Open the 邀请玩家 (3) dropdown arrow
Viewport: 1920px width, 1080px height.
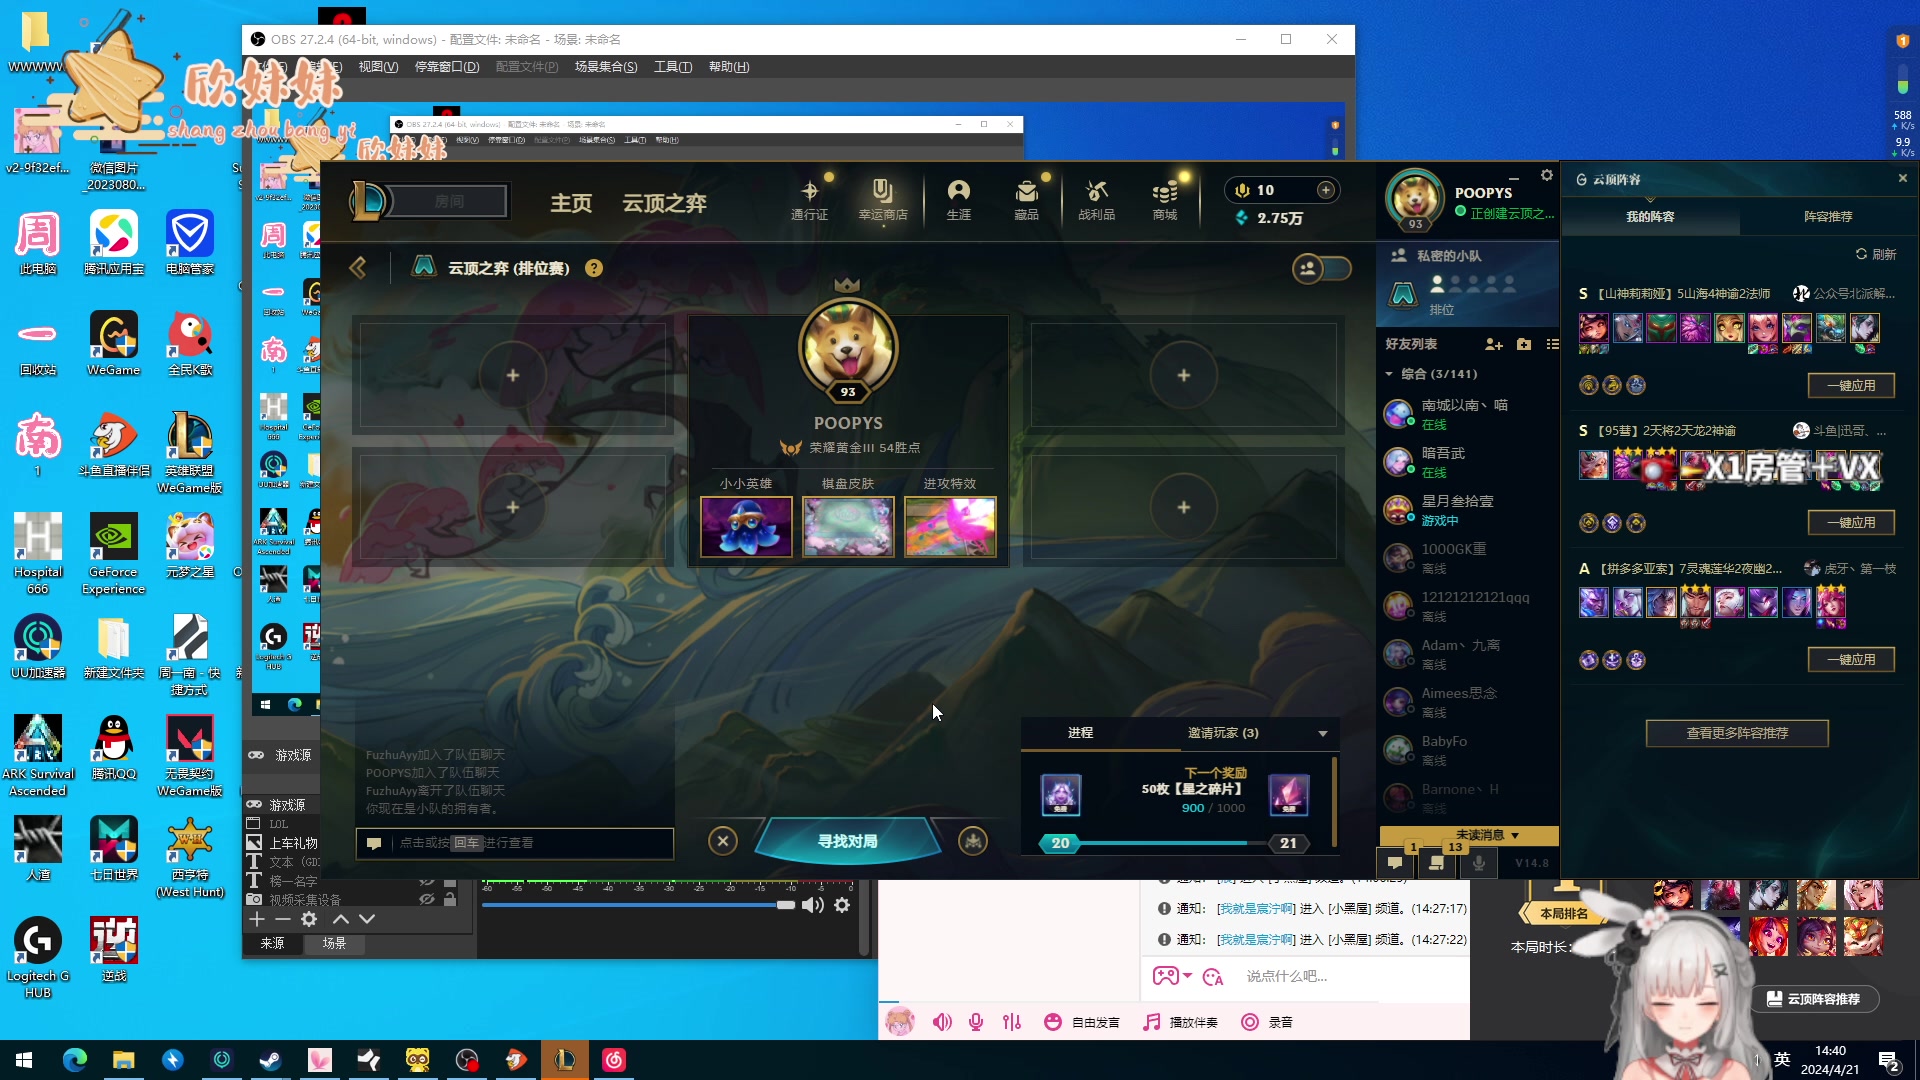pos(1323,734)
